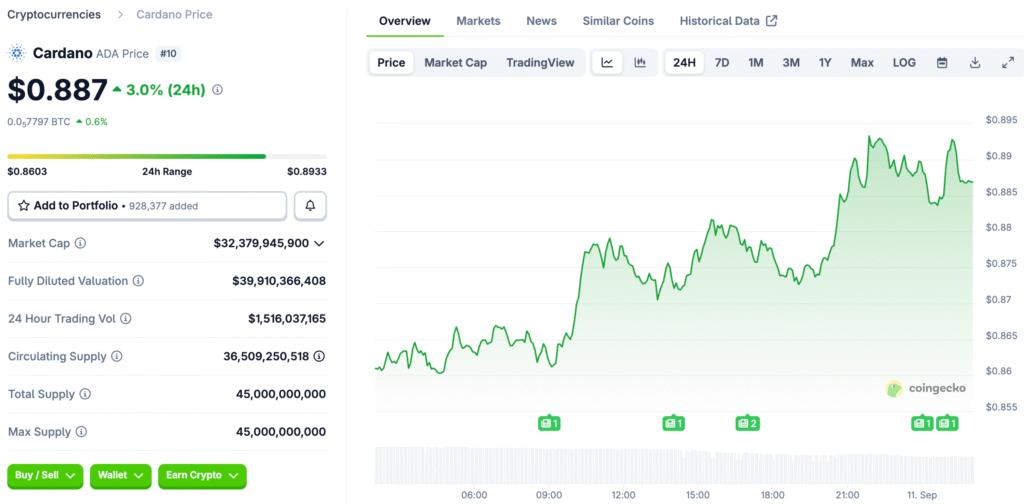Viewport: 1024px width, 504px height.
Task: Open Fully Diluted Valuation info icon
Action: [138, 281]
